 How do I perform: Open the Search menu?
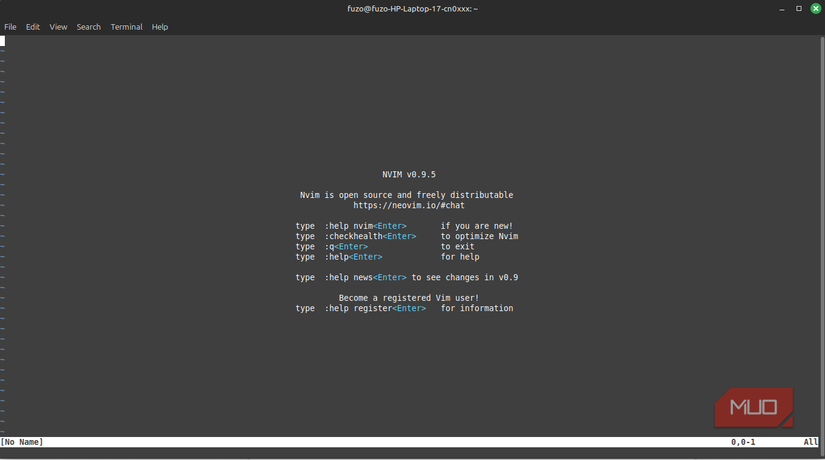tap(88, 27)
